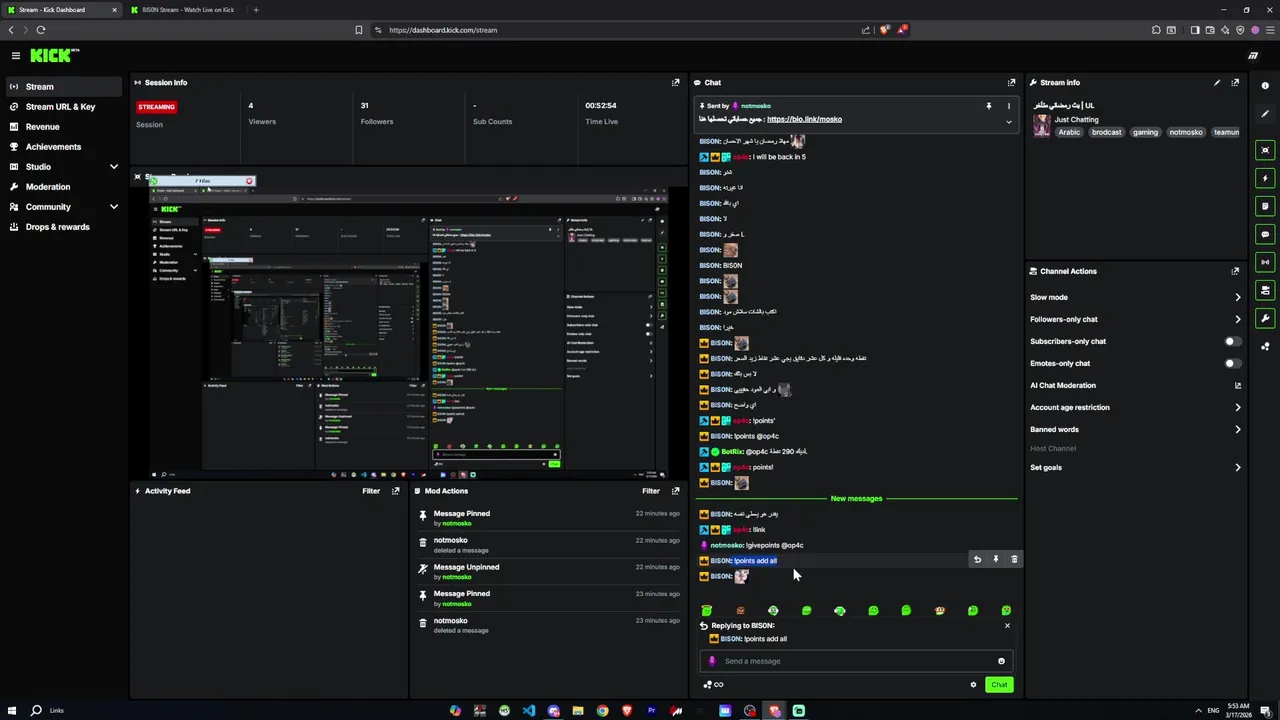Open Activity Feed Filter dropdown
1280x720 pixels.
(371, 491)
